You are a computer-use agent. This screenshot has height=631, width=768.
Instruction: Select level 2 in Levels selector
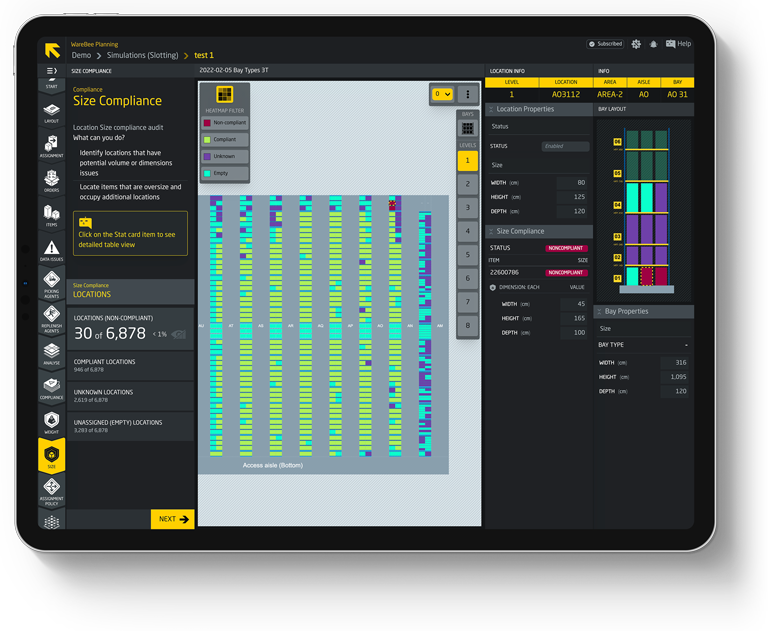point(468,184)
